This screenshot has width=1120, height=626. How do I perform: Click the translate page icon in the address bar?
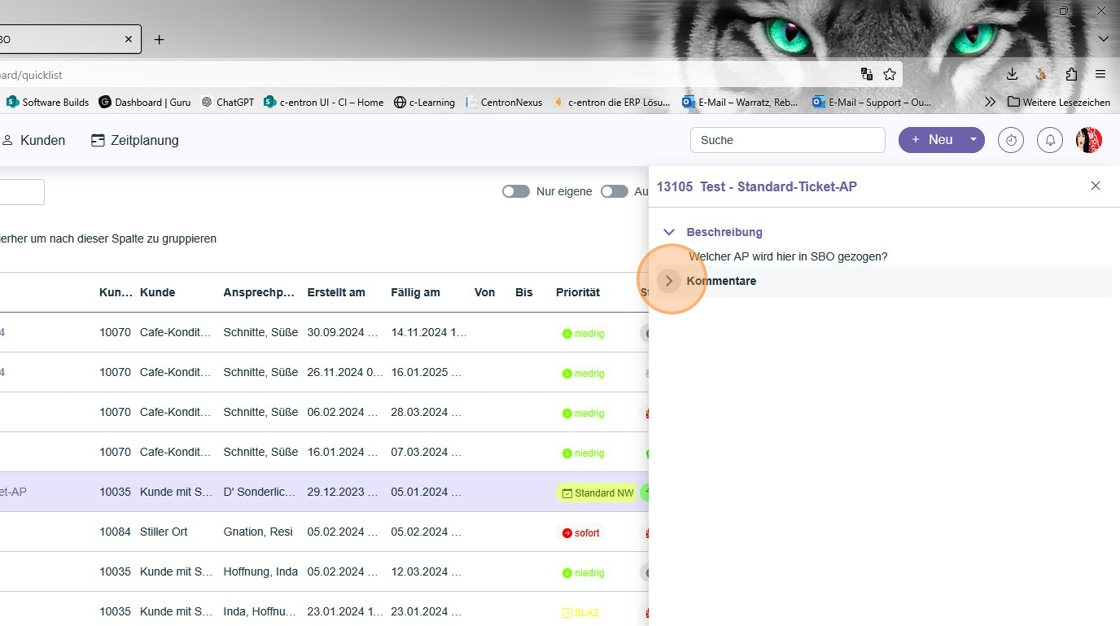pos(867,74)
